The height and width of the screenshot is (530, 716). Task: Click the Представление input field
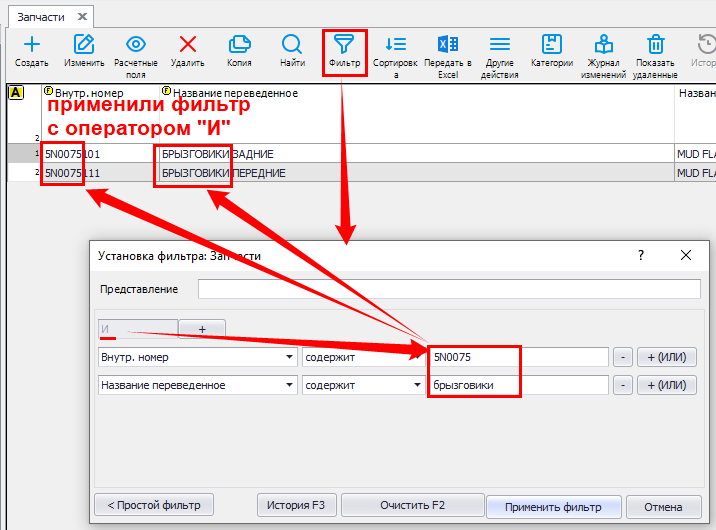[449, 289]
